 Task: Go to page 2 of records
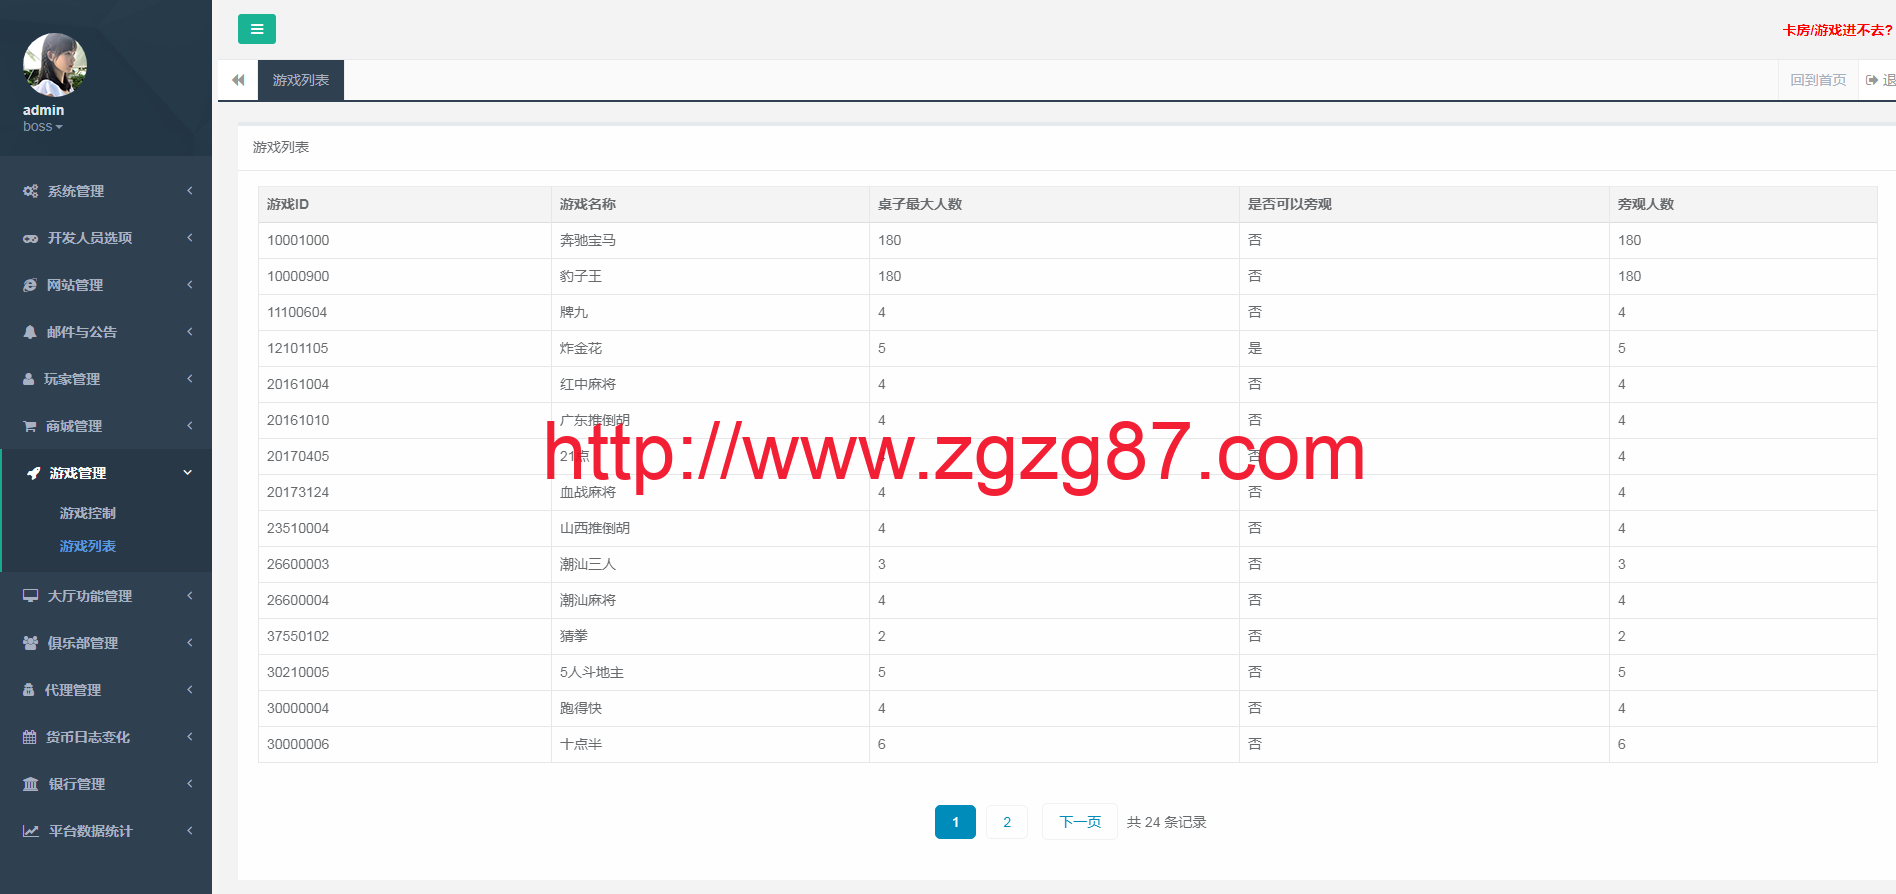(x=1006, y=822)
